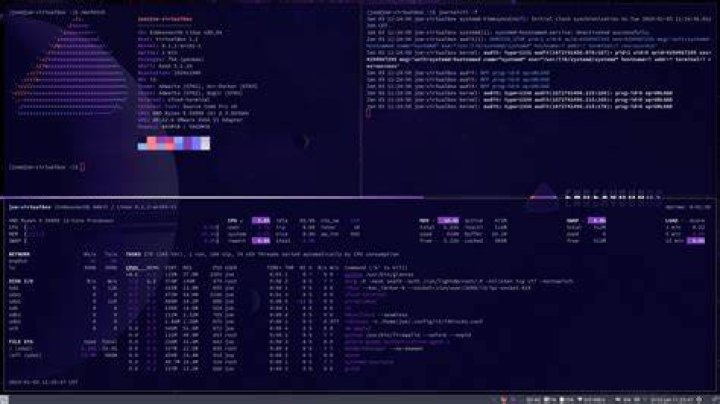Open the launcher icon at panel far left
This screenshot has width=720, height=404.
(4, 399)
